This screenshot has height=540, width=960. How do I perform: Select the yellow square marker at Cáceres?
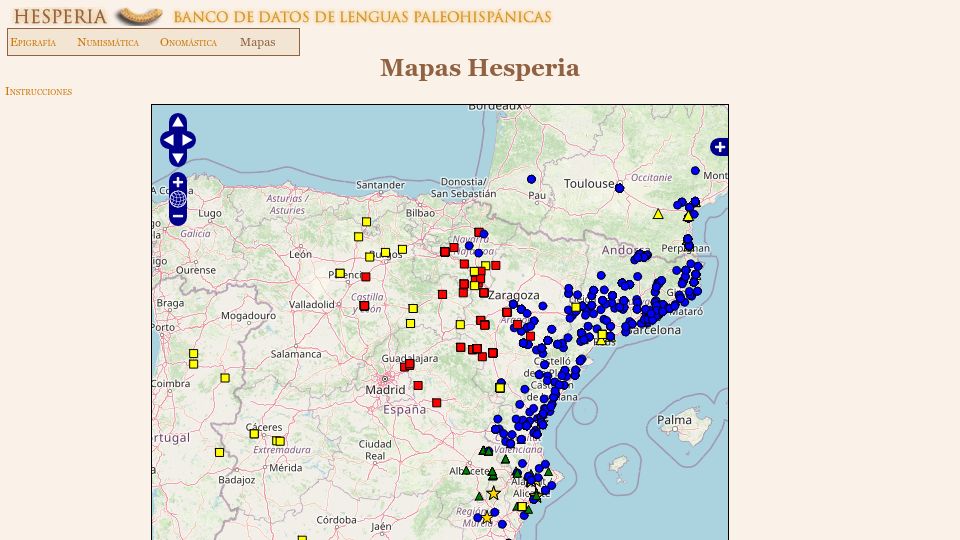point(254,433)
